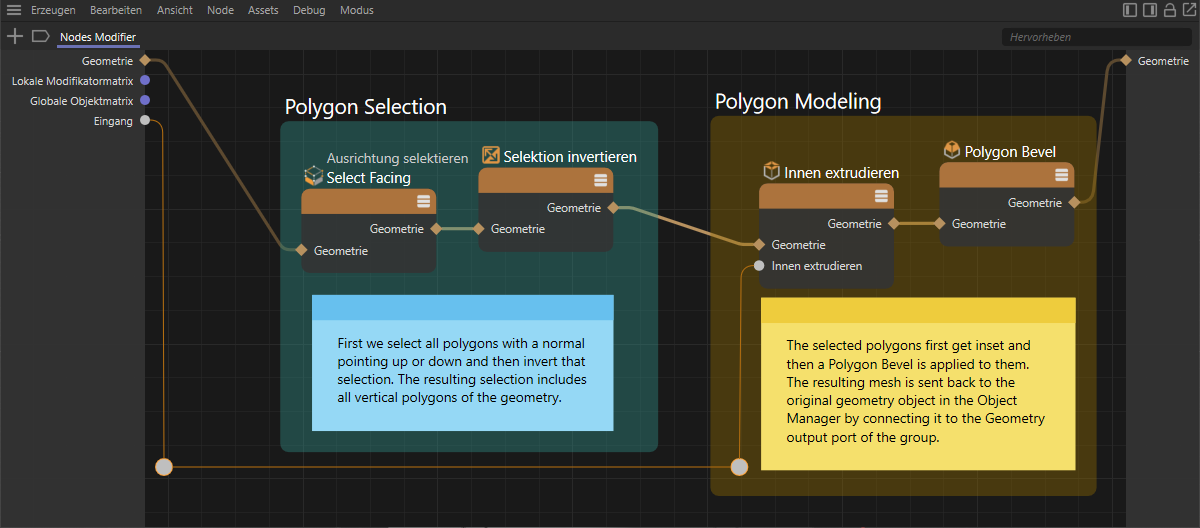Select the Polygon Selection group title
Image resolution: width=1200 pixels, height=528 pixels.
pyautogui.click(x=365, y=107)
